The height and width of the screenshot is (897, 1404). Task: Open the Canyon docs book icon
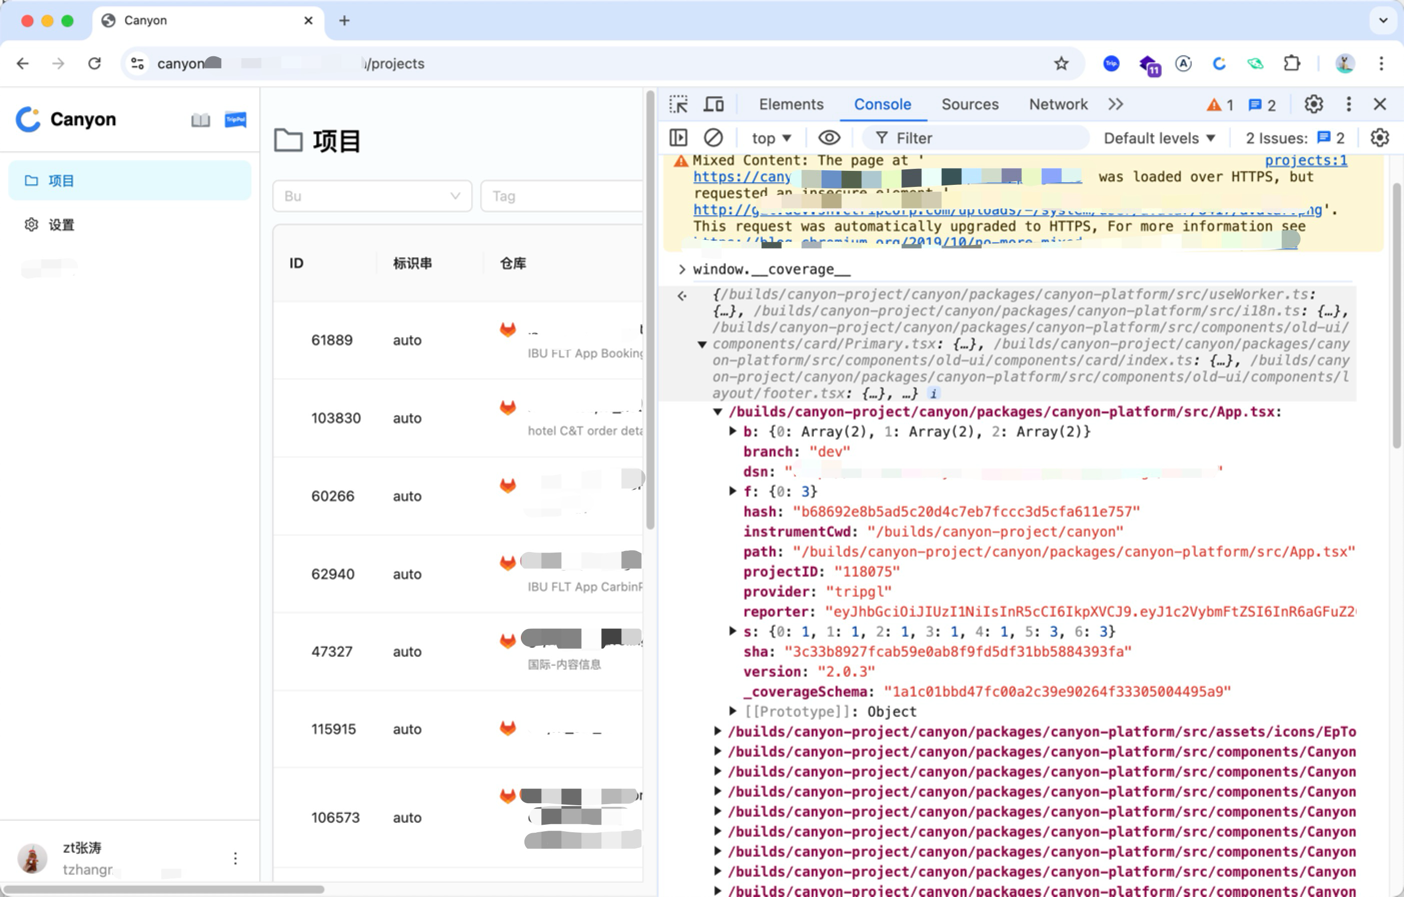[200, 120]
